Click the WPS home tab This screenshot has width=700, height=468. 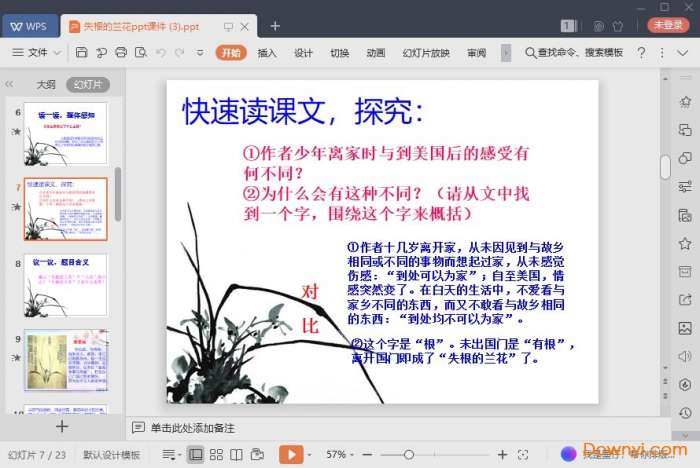pos(29,26)
